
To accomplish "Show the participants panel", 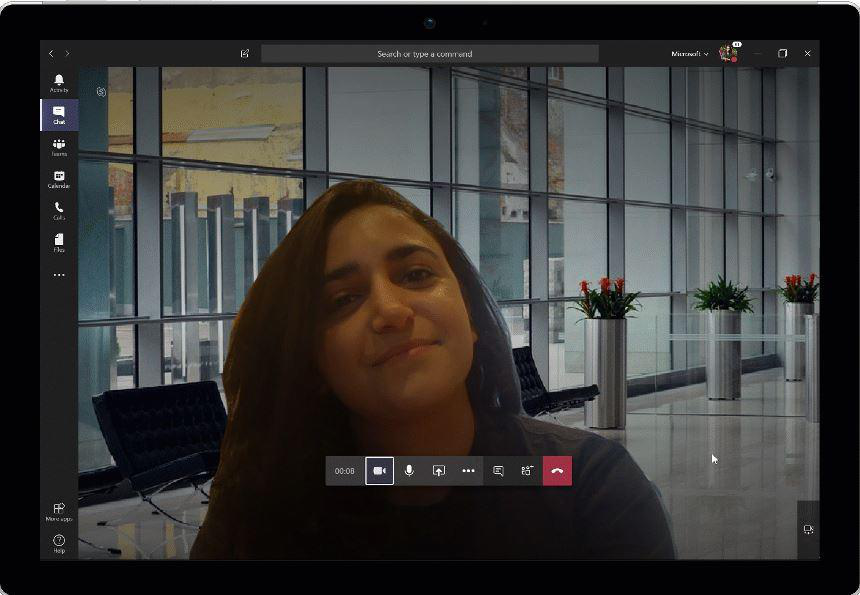I will (527, 471).
